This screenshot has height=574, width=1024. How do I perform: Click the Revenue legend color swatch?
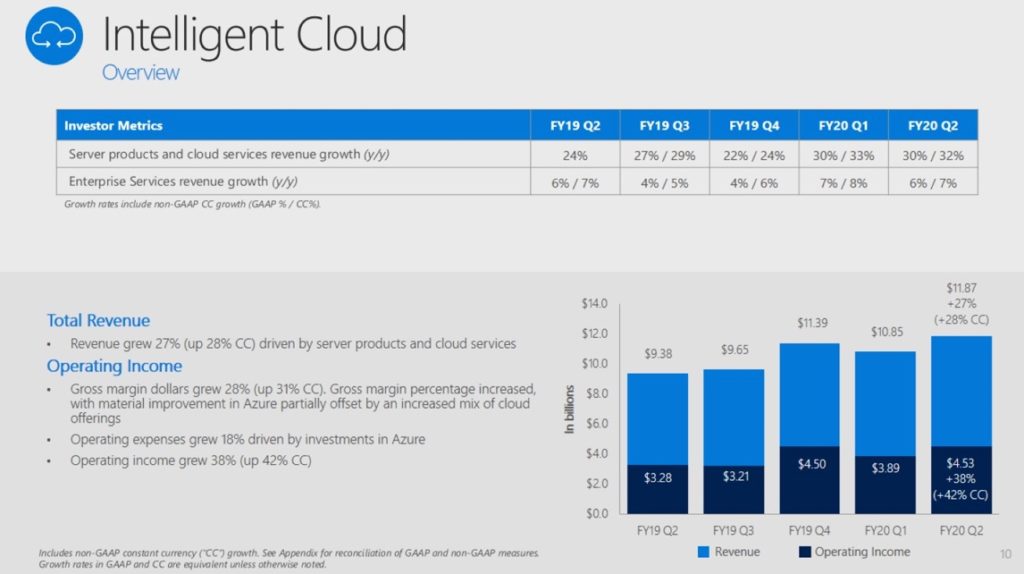703,552
